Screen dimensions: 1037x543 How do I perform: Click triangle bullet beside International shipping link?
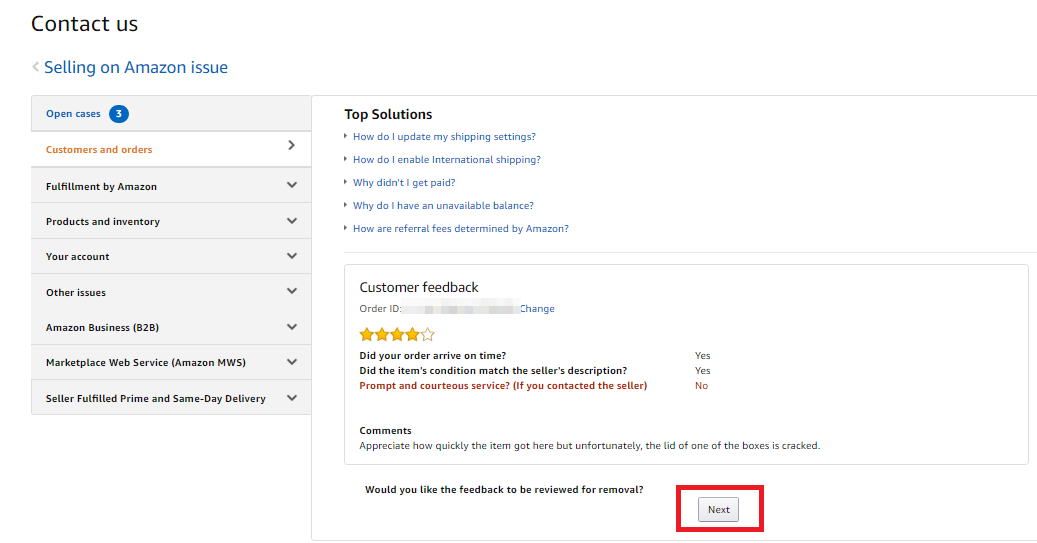pyautogui.click(x=346, y=159)
